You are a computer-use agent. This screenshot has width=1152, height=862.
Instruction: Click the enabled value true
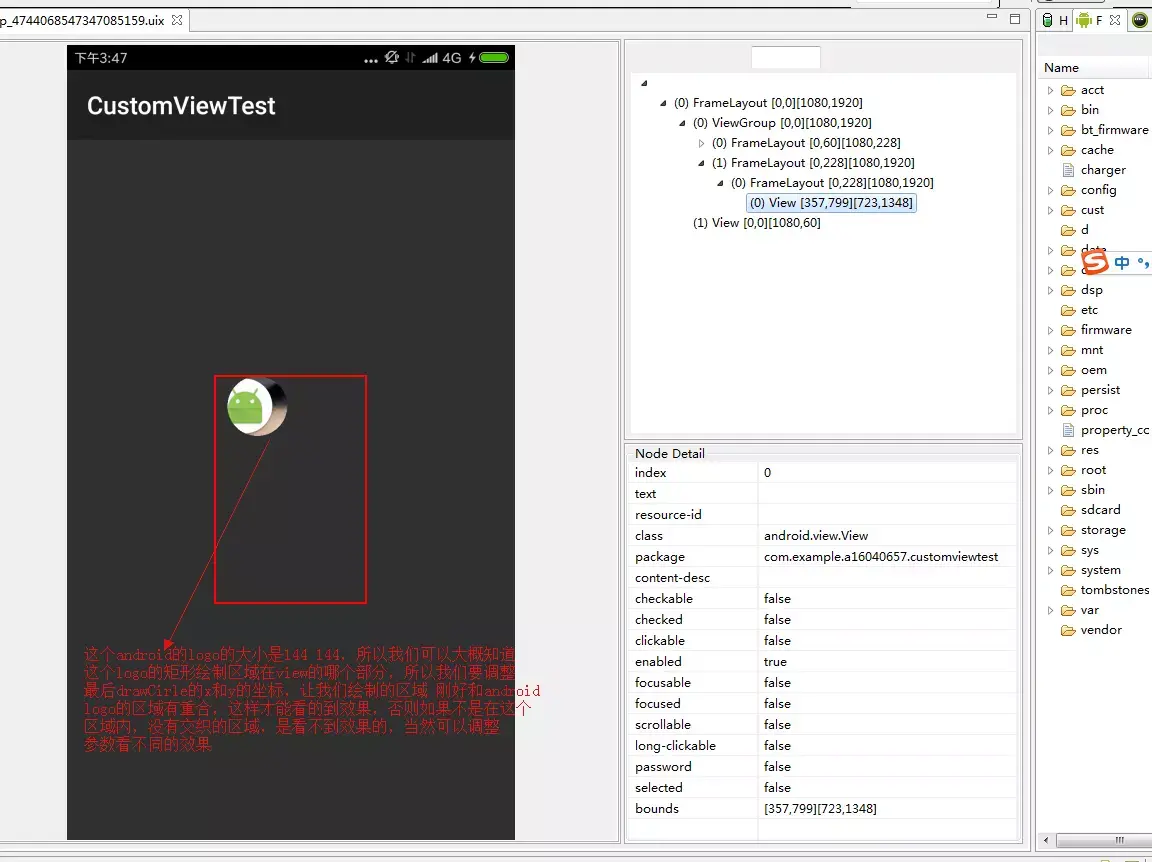[775, 662]
